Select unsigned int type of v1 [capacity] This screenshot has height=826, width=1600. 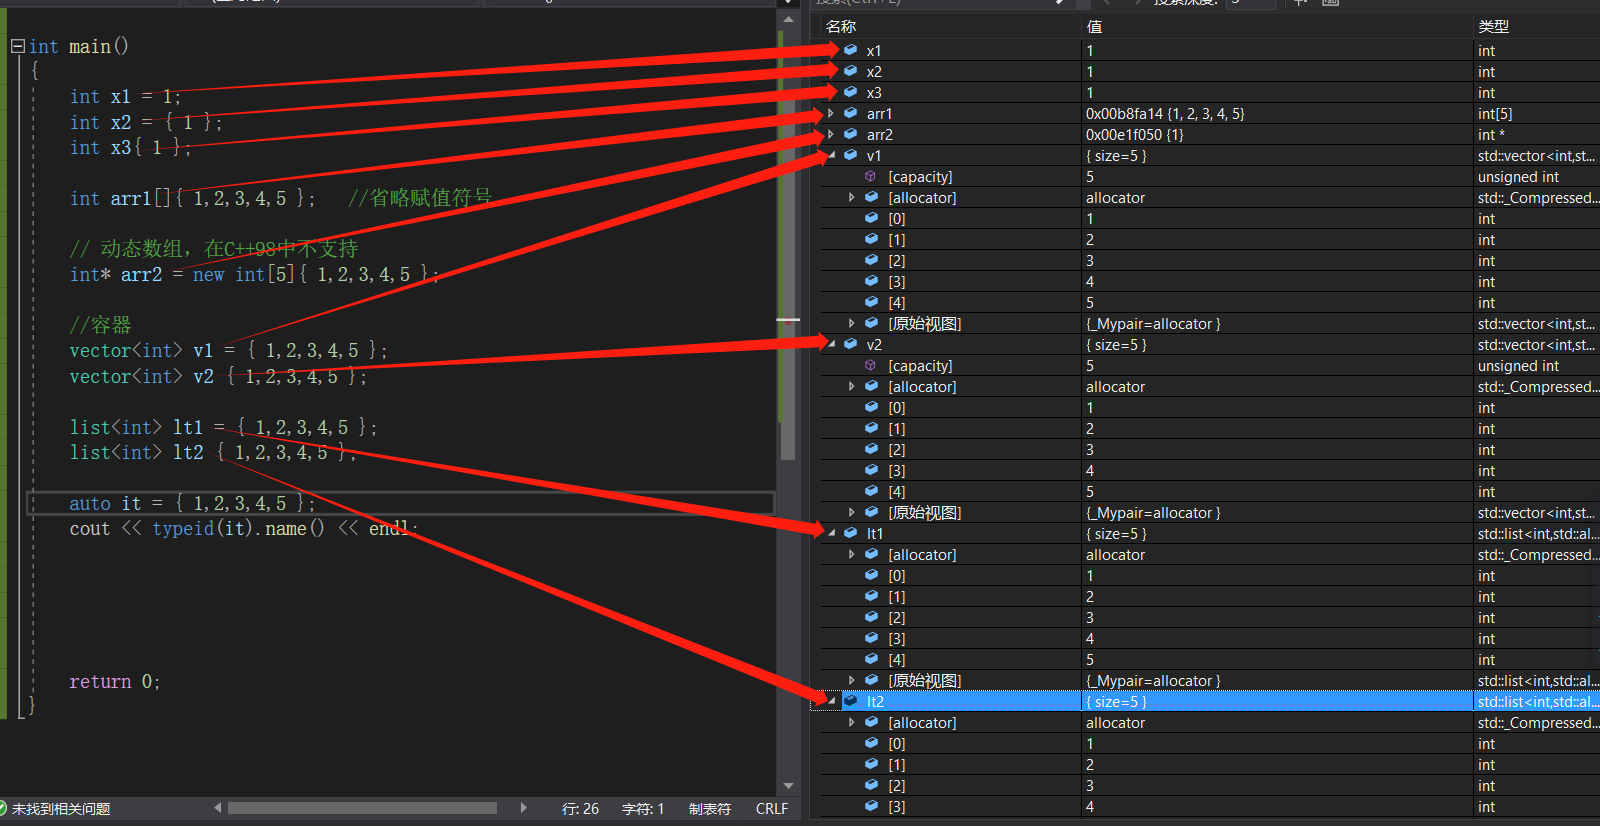(x=1518, y=176)
